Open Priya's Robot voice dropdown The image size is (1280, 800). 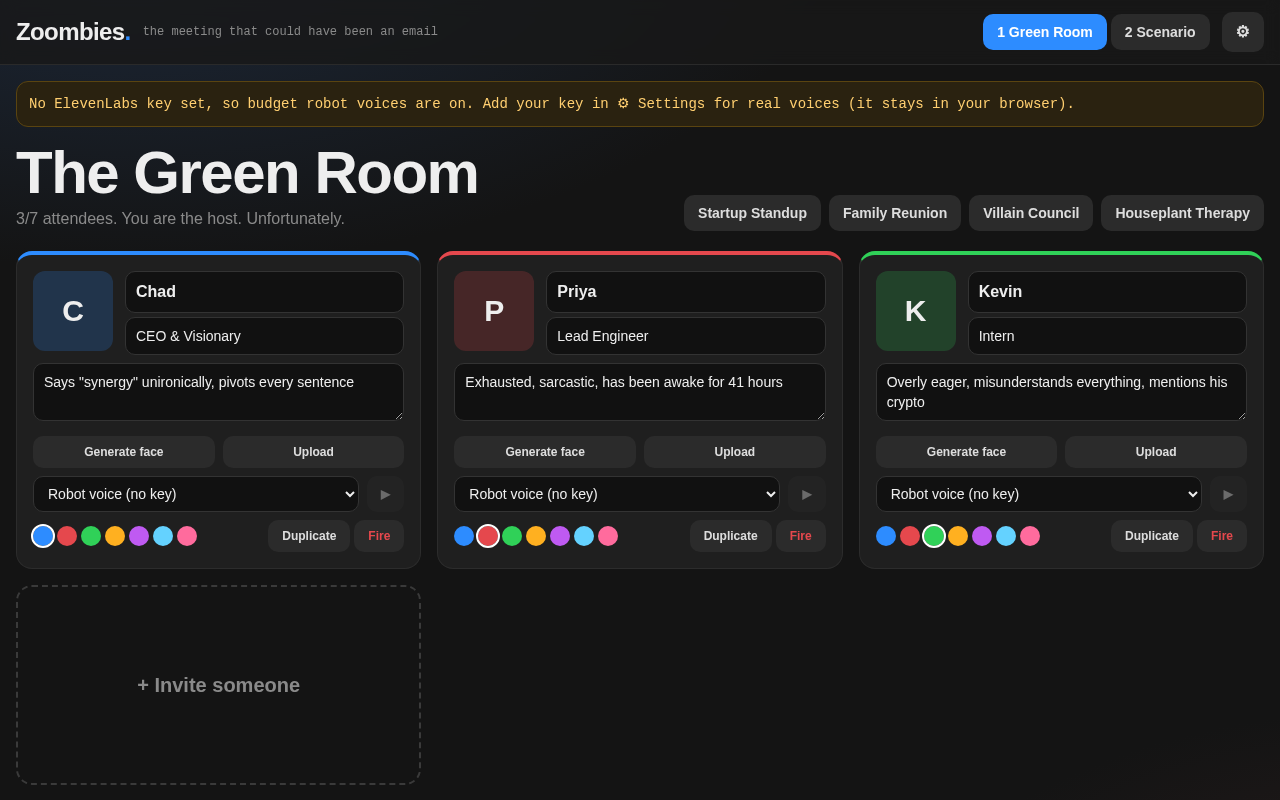[x=617, y=494]
